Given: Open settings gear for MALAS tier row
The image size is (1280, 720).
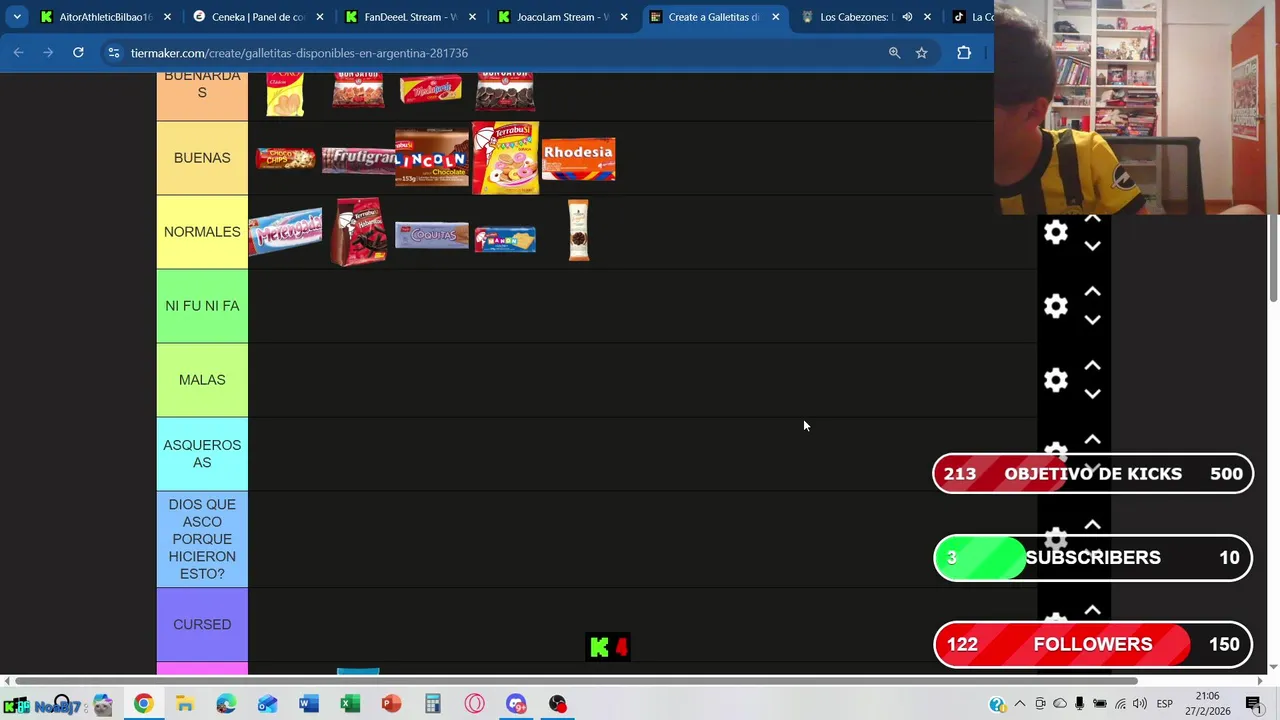Looking at the screenshot, I should (1056, 380).
